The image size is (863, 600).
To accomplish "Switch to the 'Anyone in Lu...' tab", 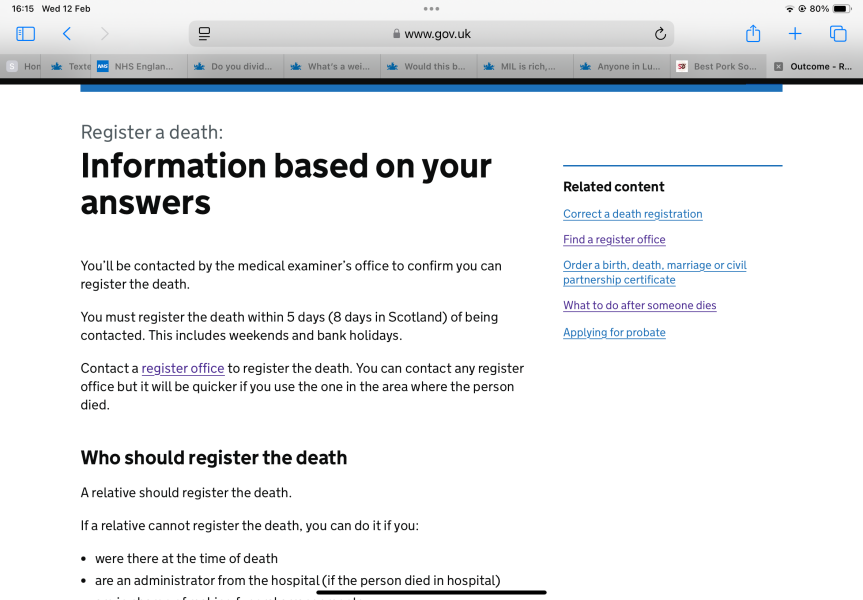I will (x=621, y=67).
